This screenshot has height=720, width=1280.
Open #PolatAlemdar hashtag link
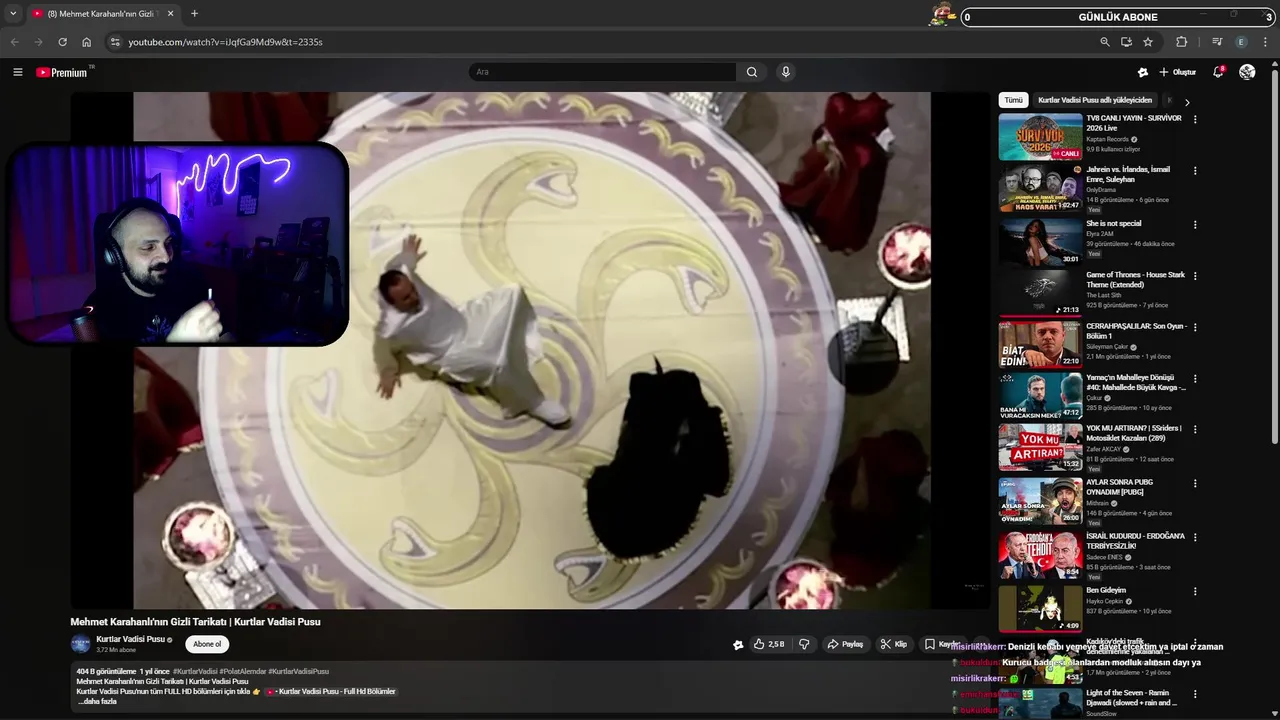[x=243, y=671]
